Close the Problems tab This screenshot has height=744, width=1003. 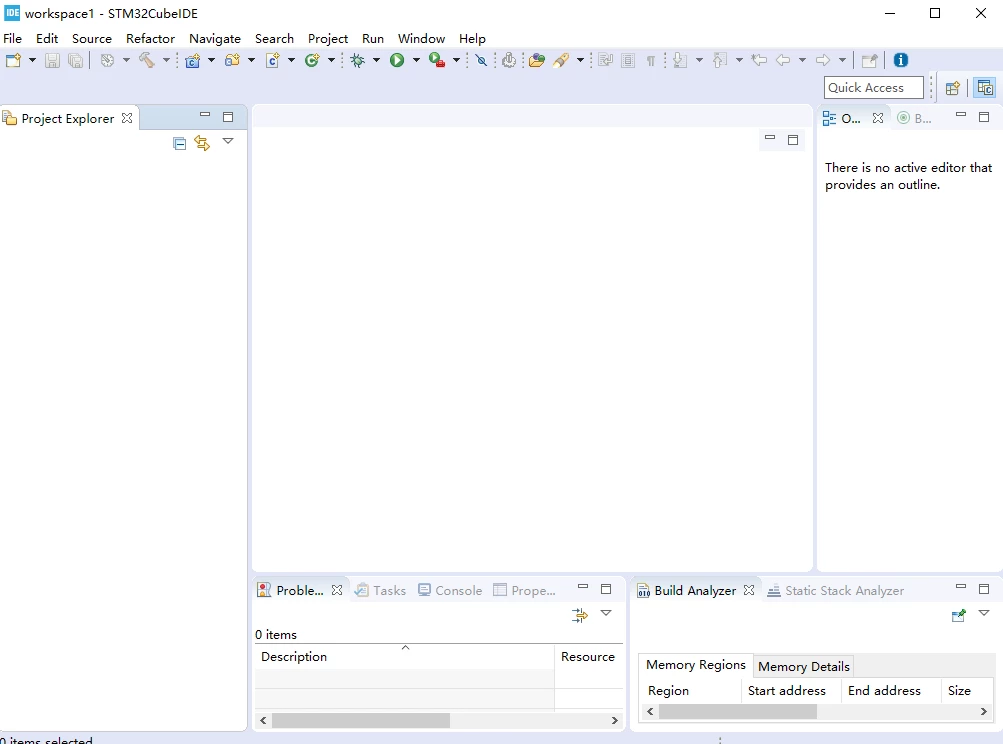(337, 590)
